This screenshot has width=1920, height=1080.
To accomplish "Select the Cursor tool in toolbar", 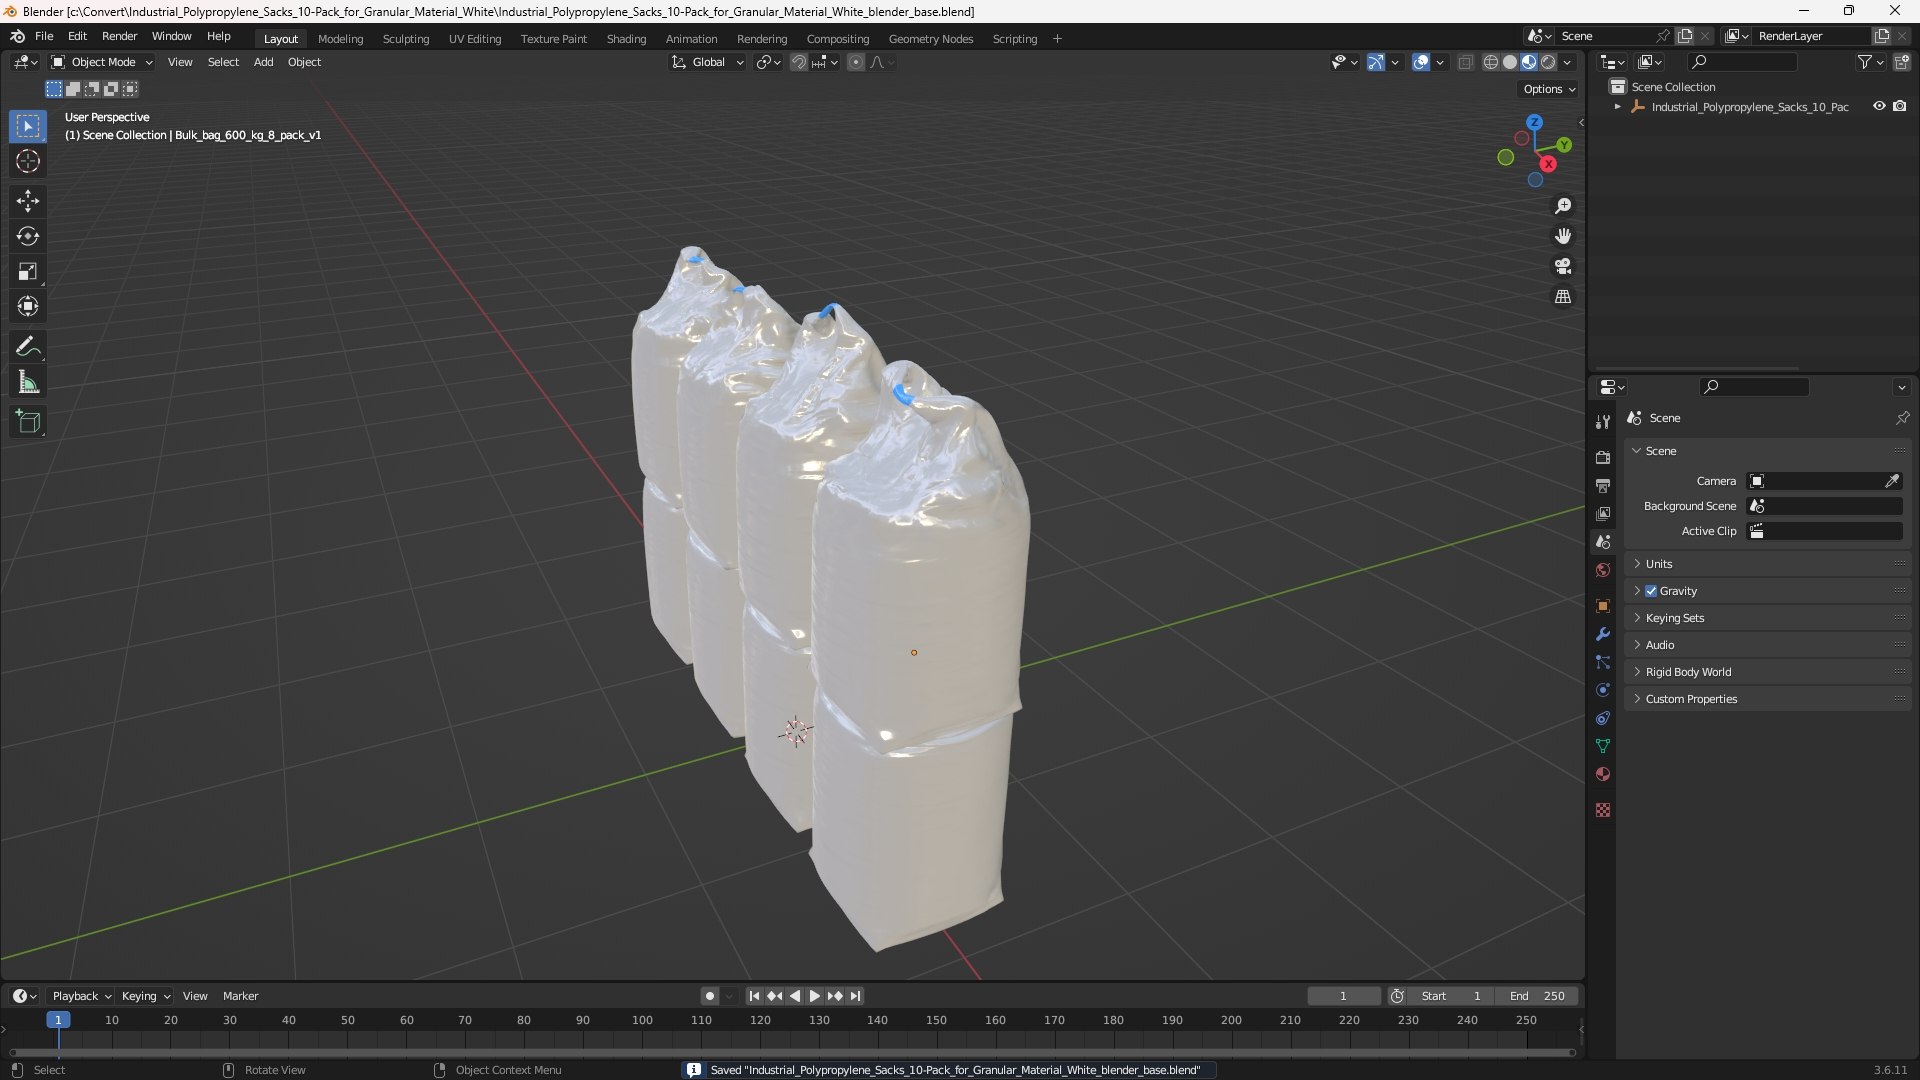I will (28, 161).
